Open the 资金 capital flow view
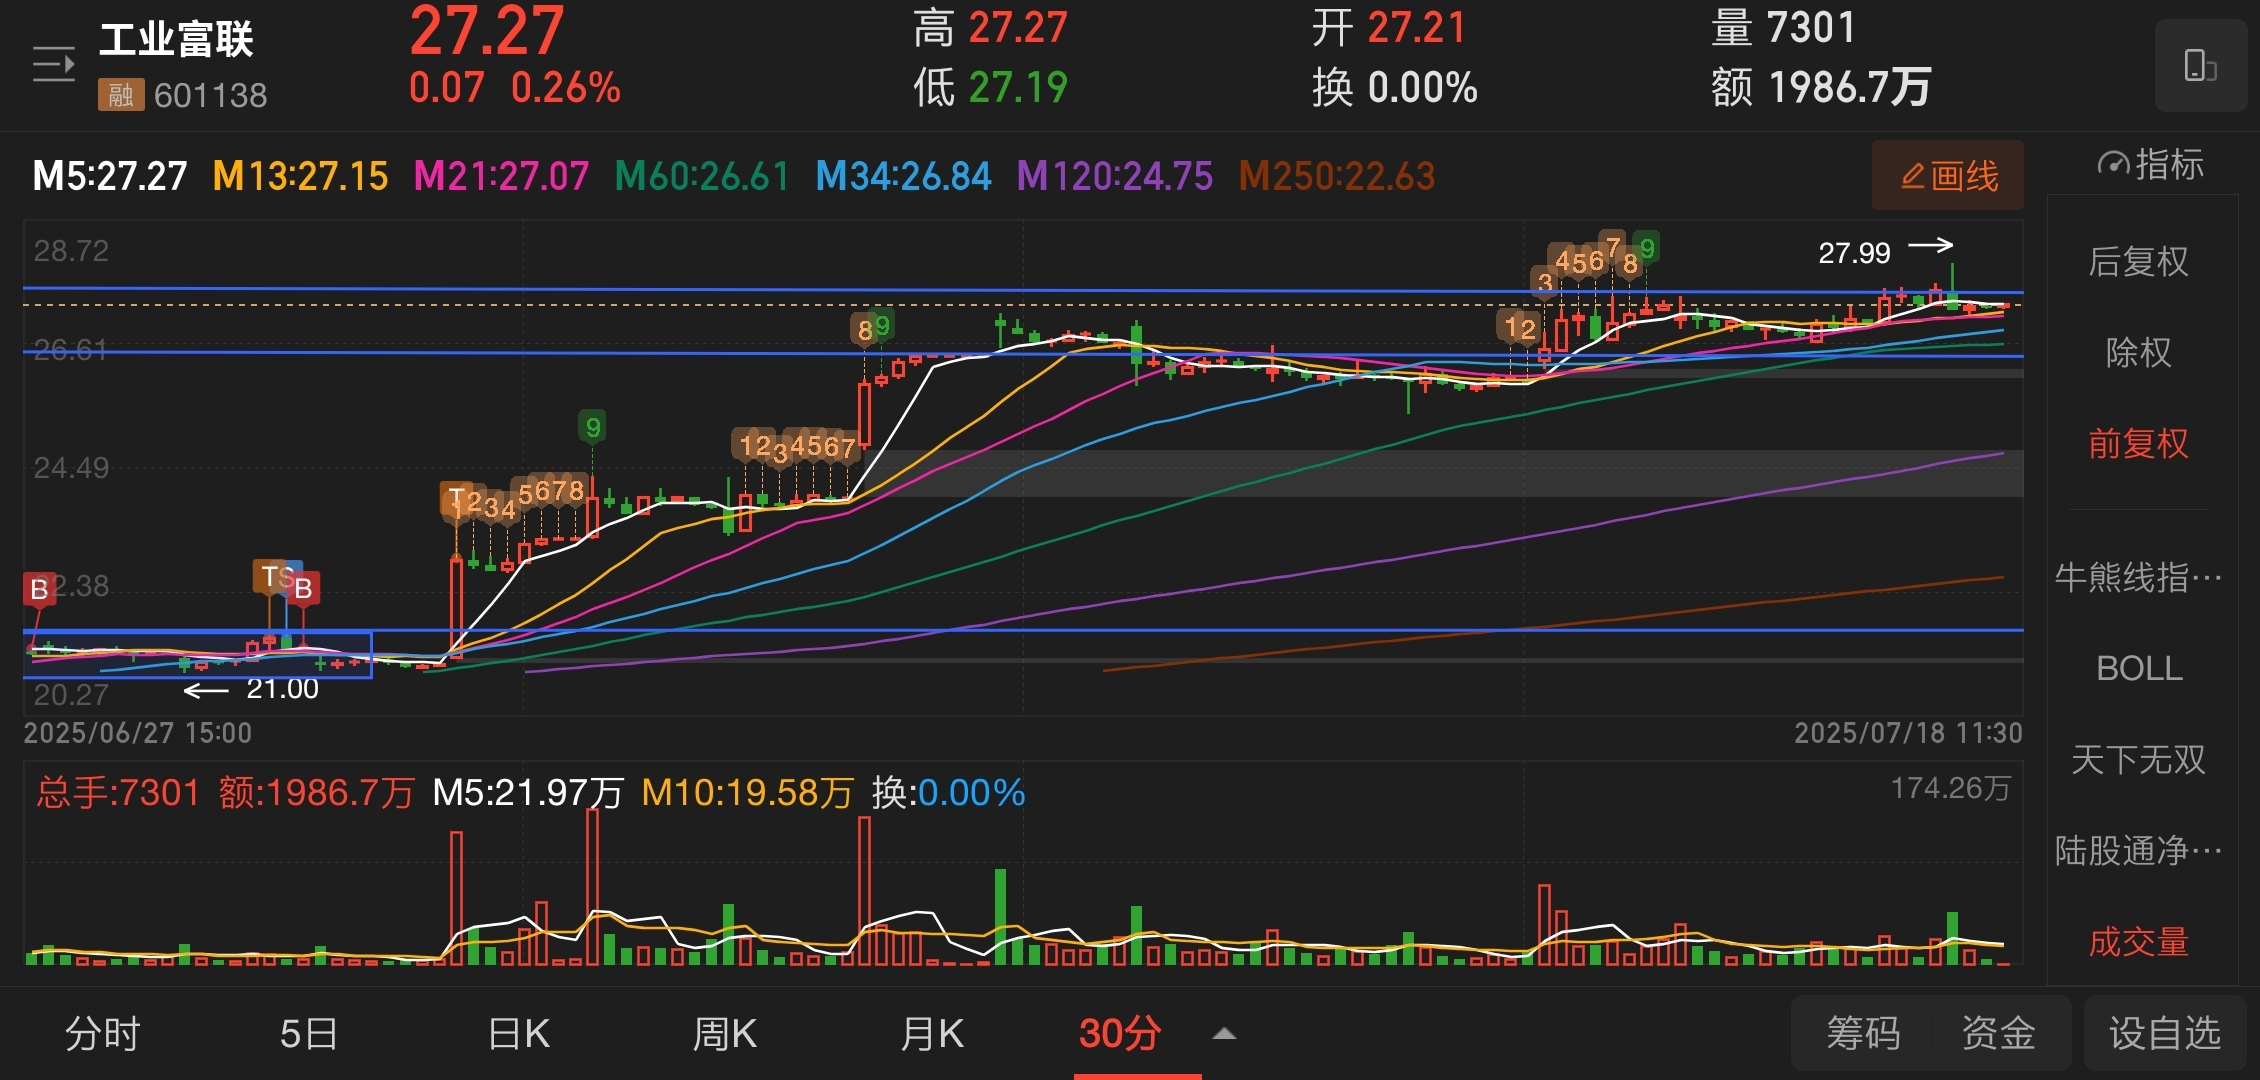The width and height of the screenshot is (2260, 1080). click(x=1998, y=1033)
